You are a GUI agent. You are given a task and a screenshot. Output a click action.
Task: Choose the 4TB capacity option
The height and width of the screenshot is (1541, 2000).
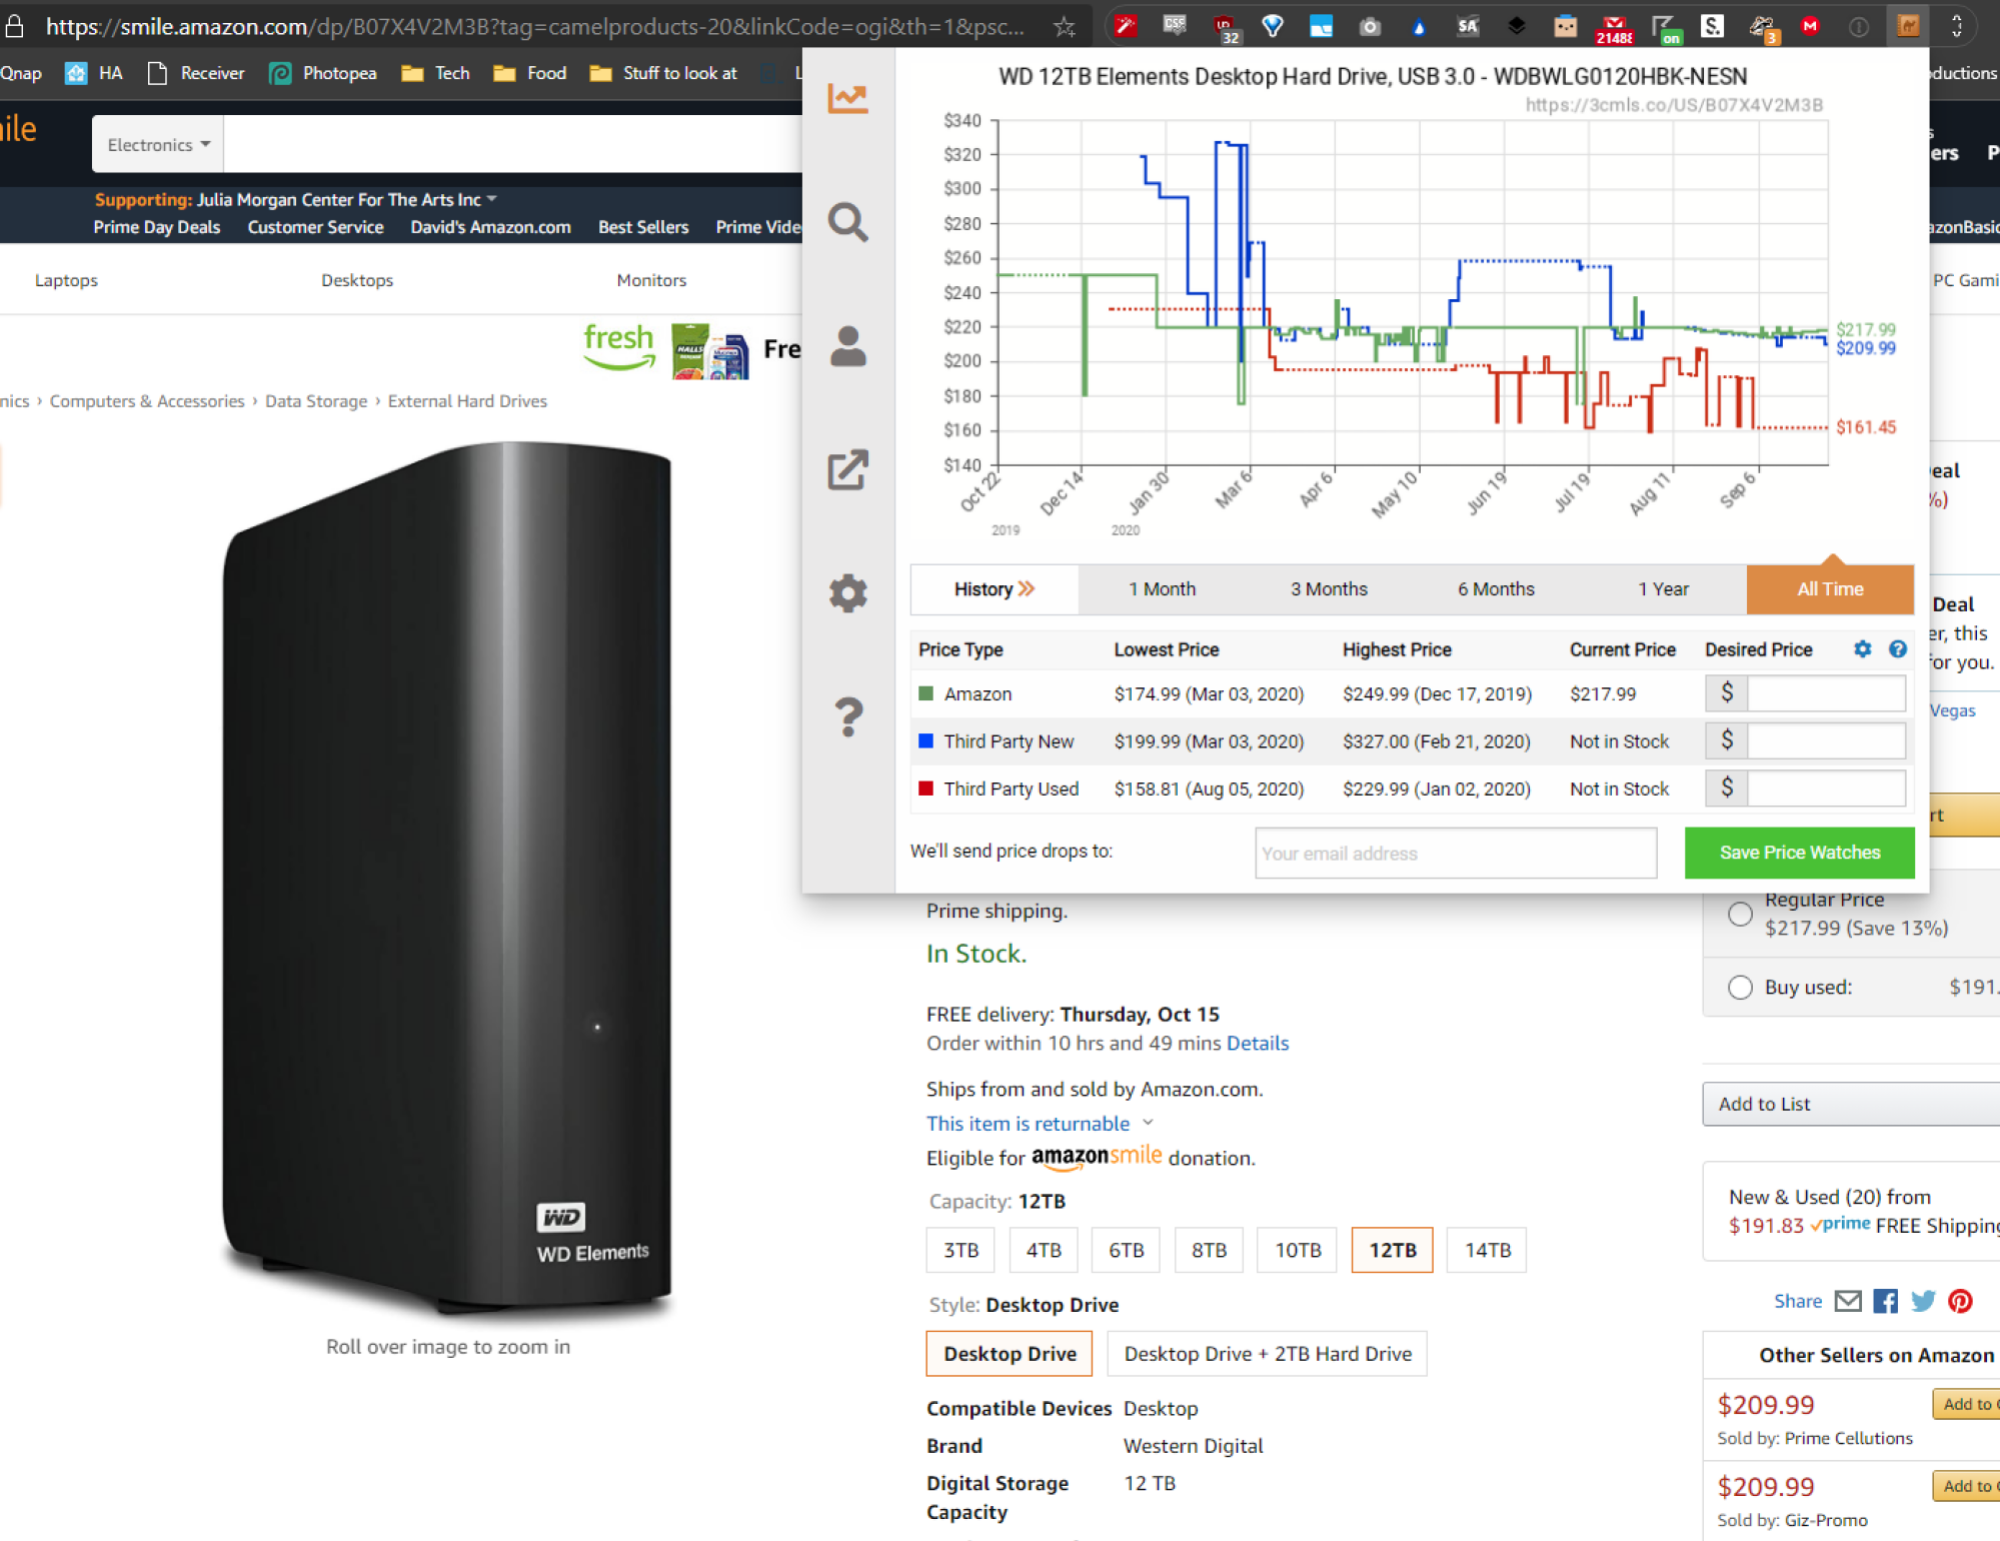tap(1043, 1250)
